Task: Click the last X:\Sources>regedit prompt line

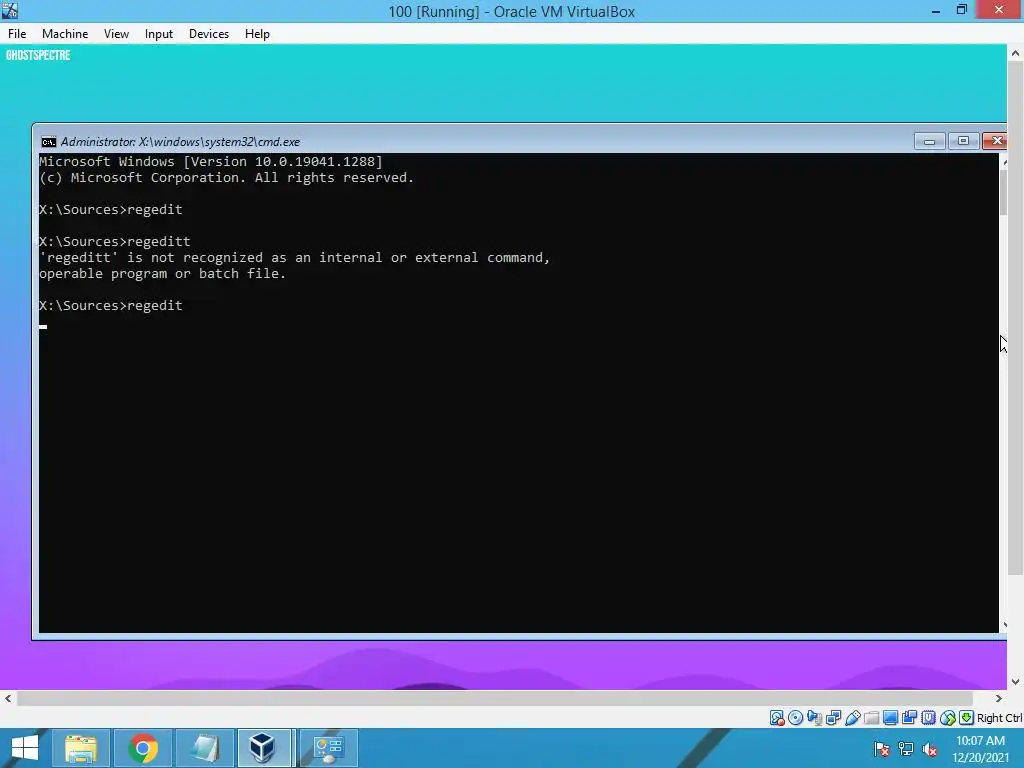Action: pyautogui.click(x=110, y=306)
